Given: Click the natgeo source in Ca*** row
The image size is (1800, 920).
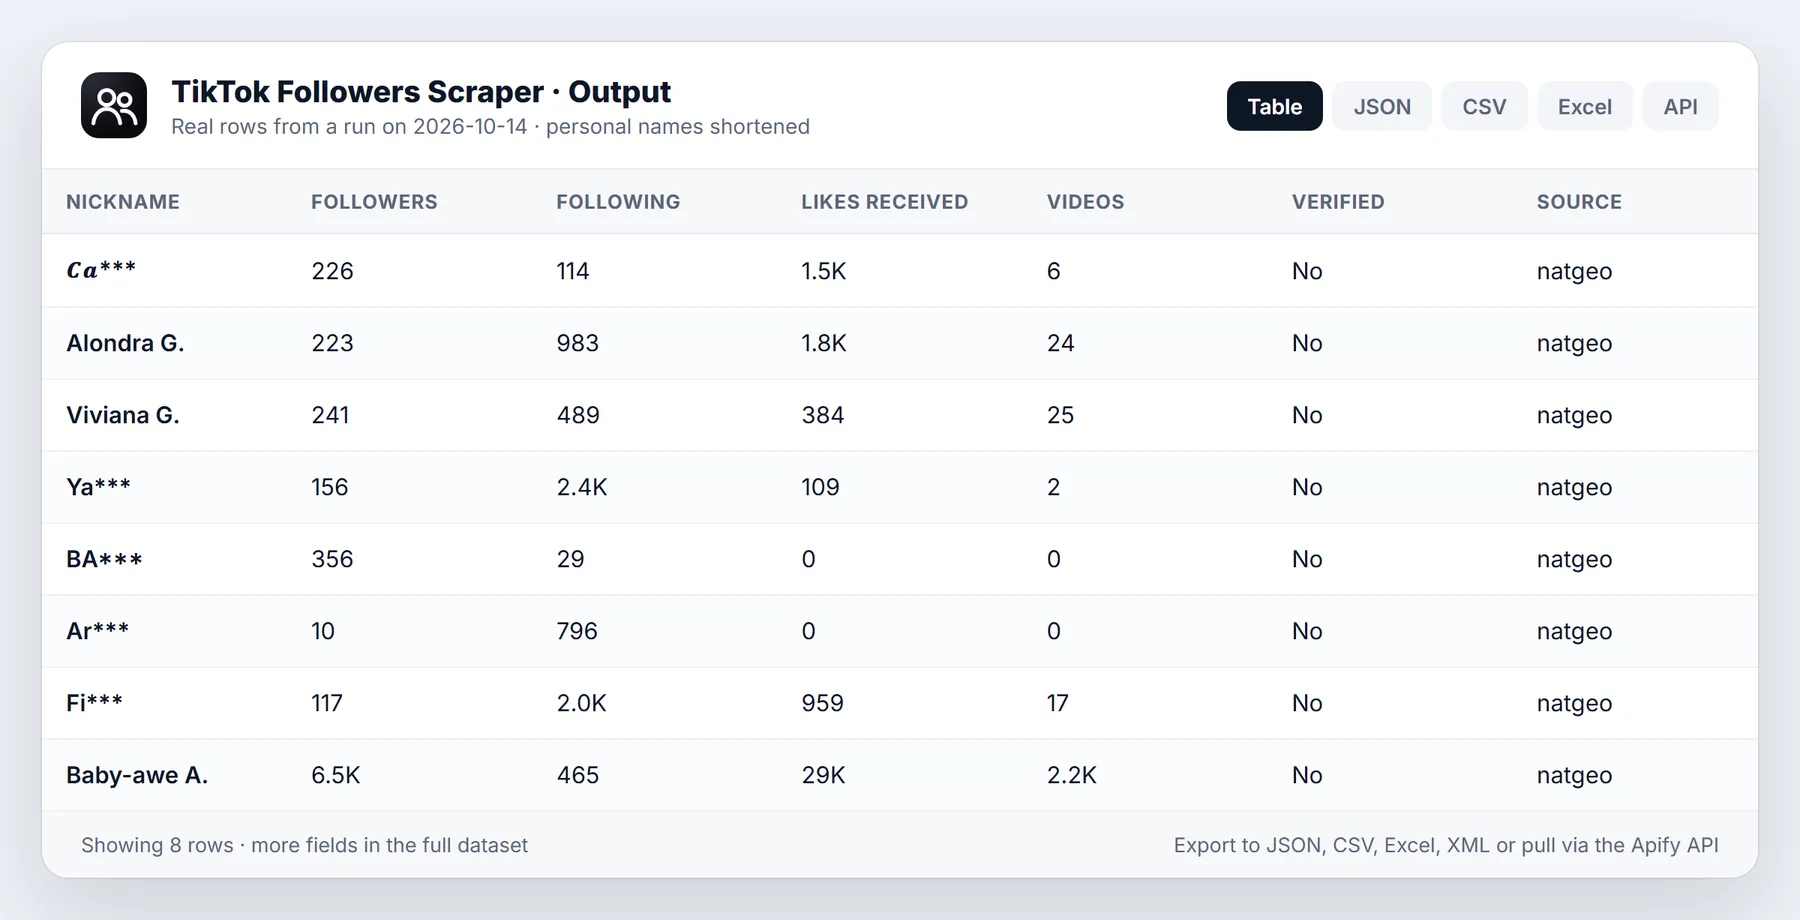Looking at the screenshot, I should (1575, 271).
